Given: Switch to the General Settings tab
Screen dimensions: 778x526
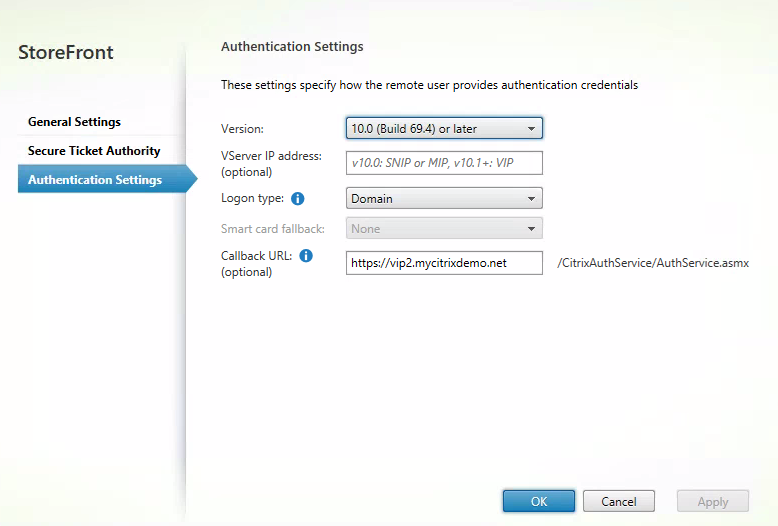Looking at the screenshot, I should pyautogui.click(x=74, y=122).
